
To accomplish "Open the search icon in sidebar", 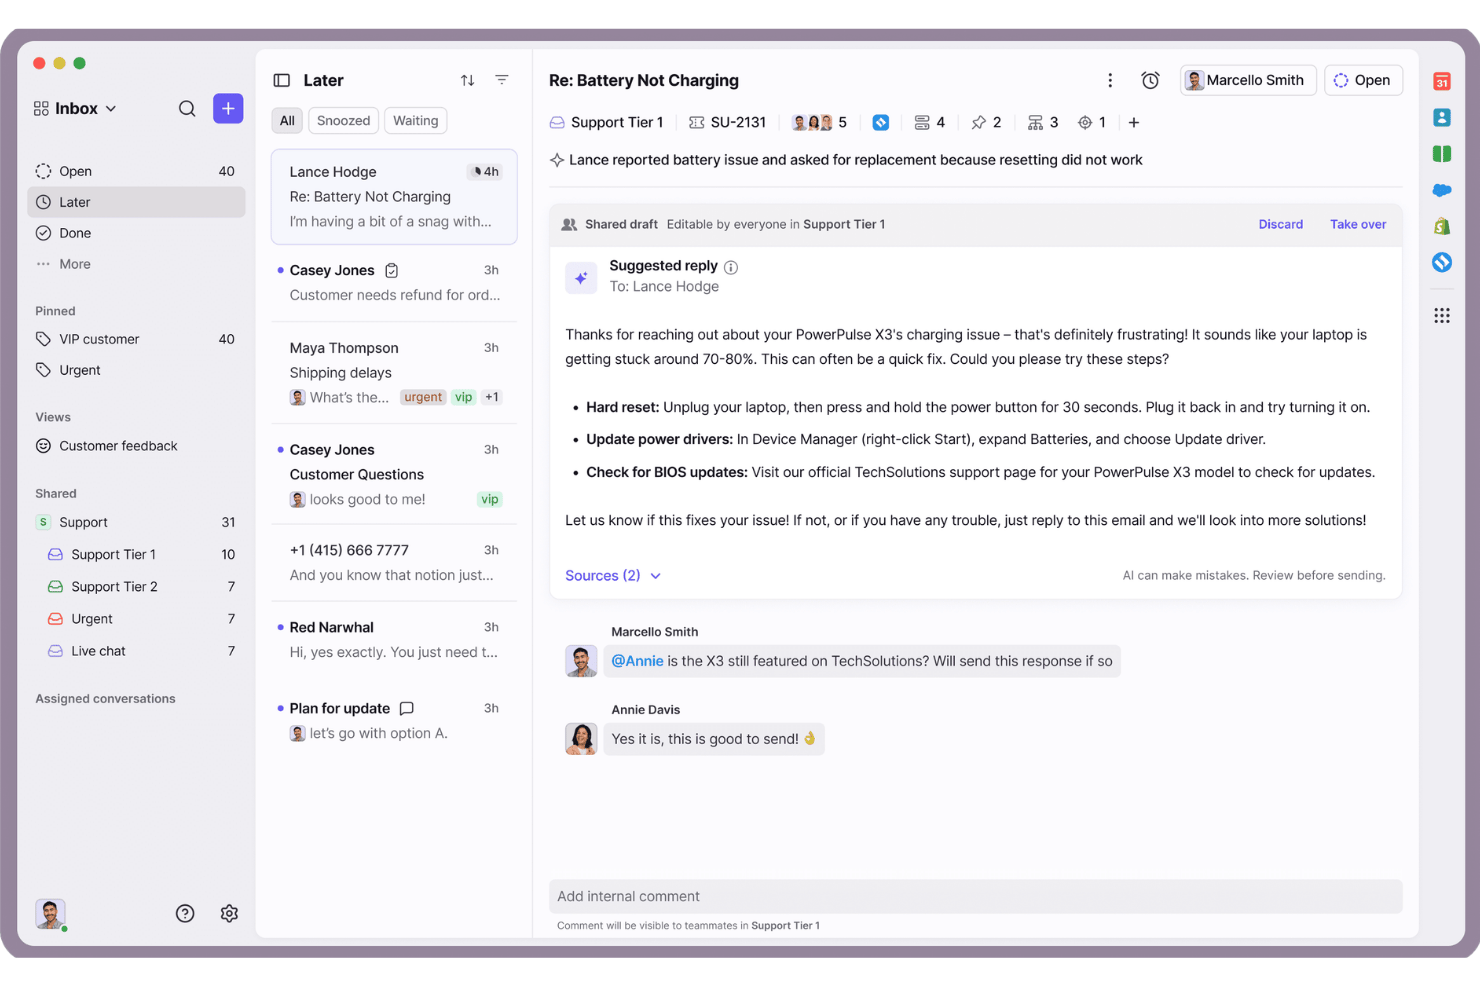I will [187, 108].
